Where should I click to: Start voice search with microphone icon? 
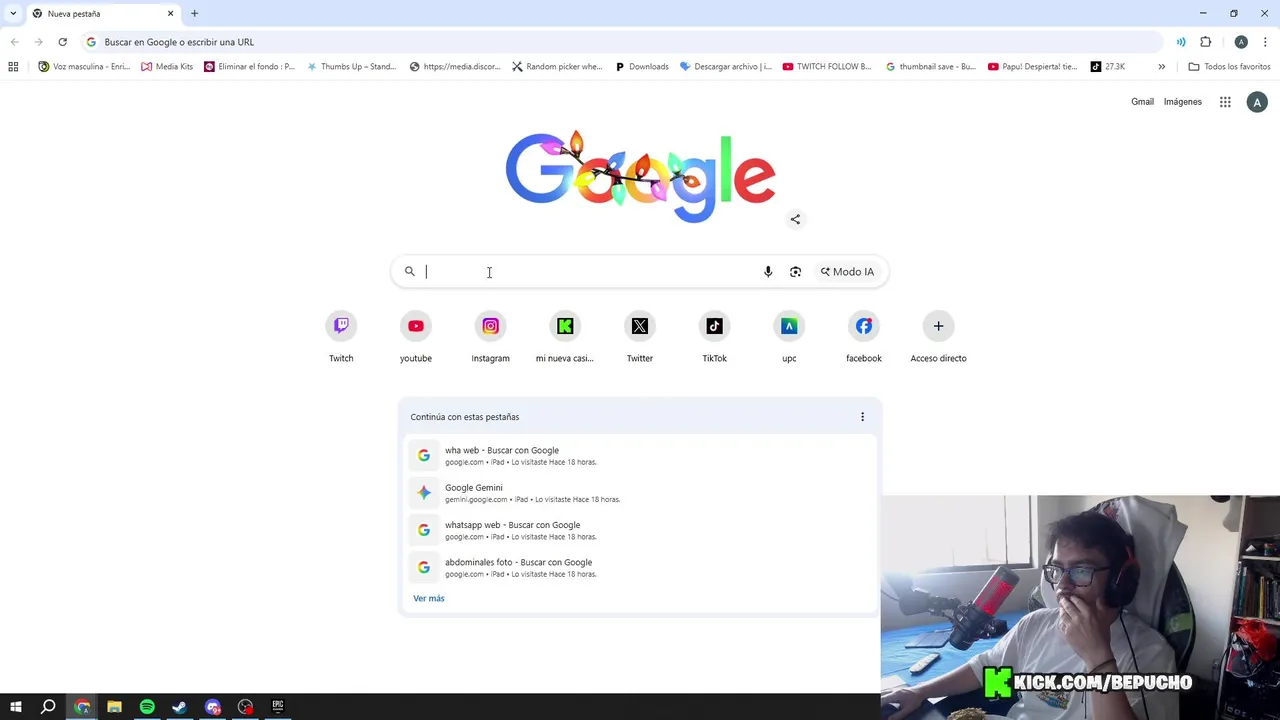768,272
